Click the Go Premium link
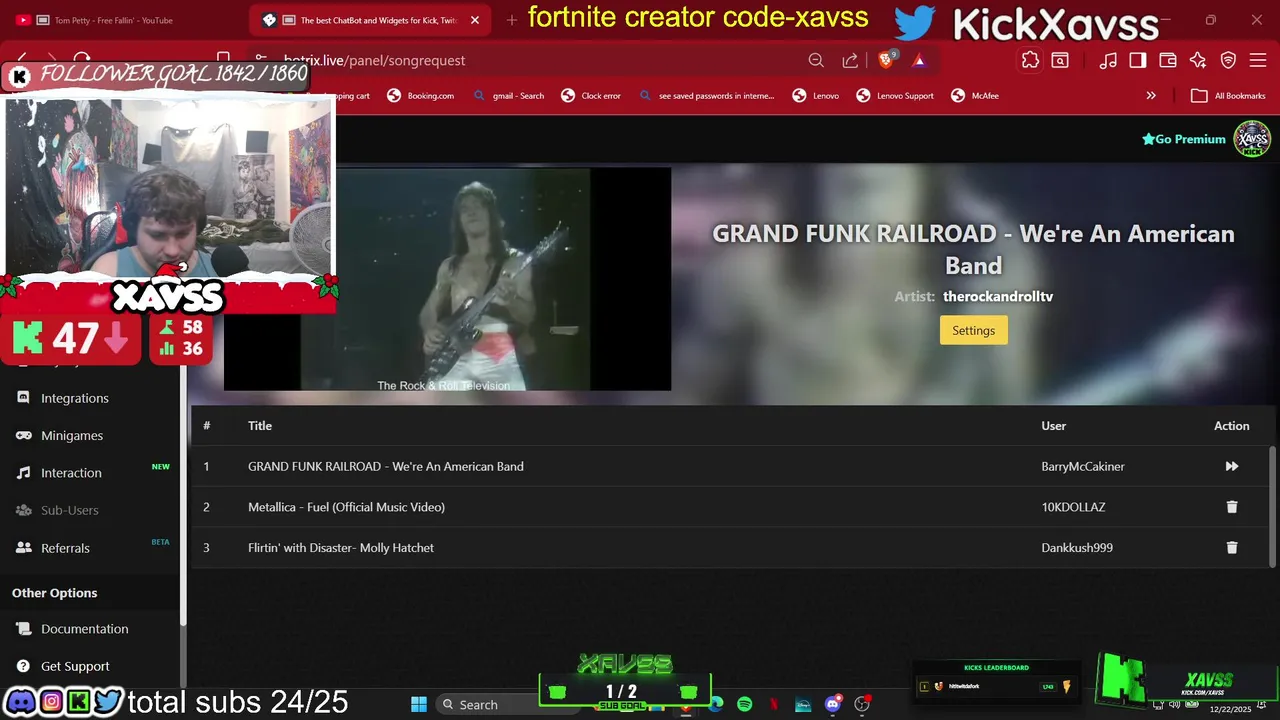The image size is (1280, 720). 1183,139
